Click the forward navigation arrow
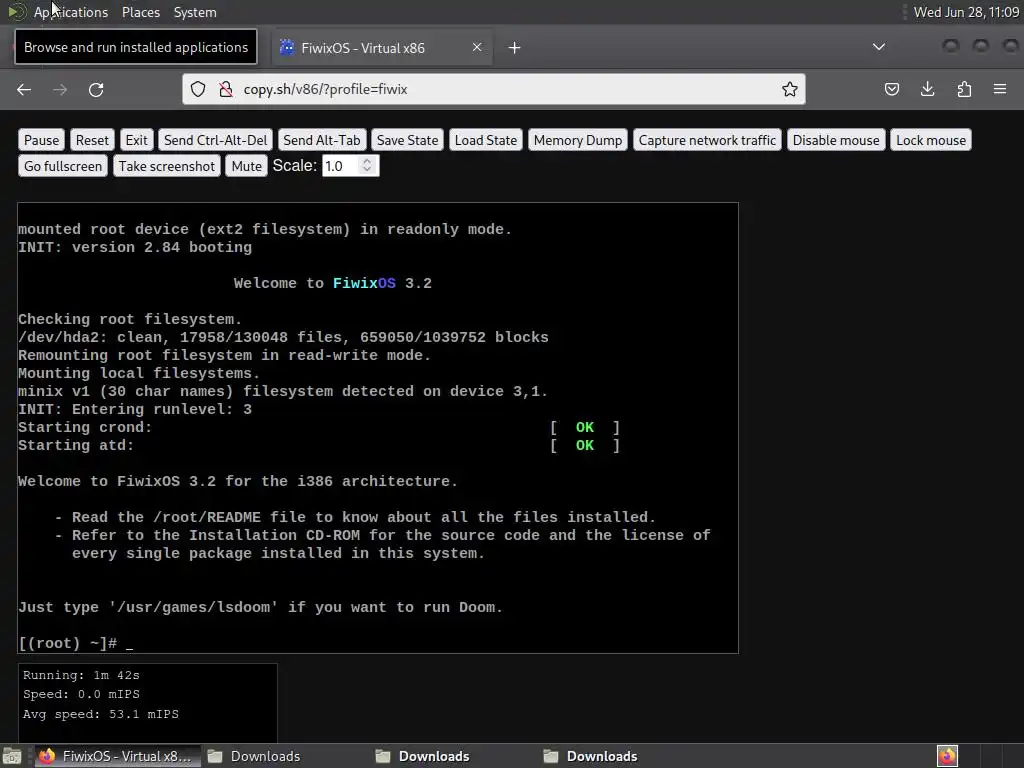Viewport: 1024px width, 768px height. (x=60, y=89)
